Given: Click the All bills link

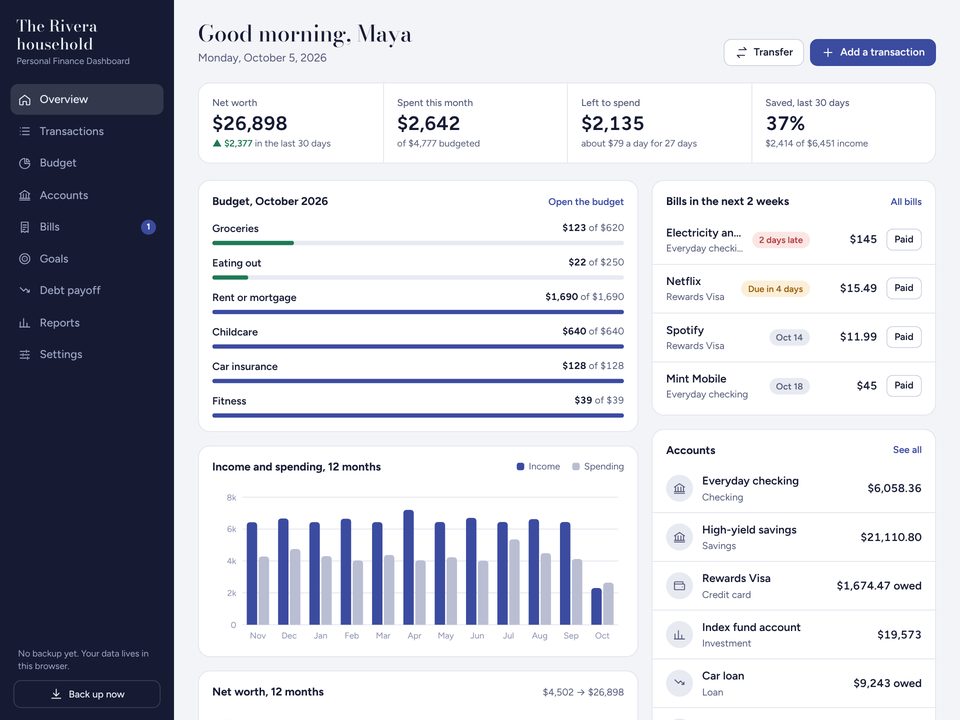Looking at the screenshot, I should point(906,202).
